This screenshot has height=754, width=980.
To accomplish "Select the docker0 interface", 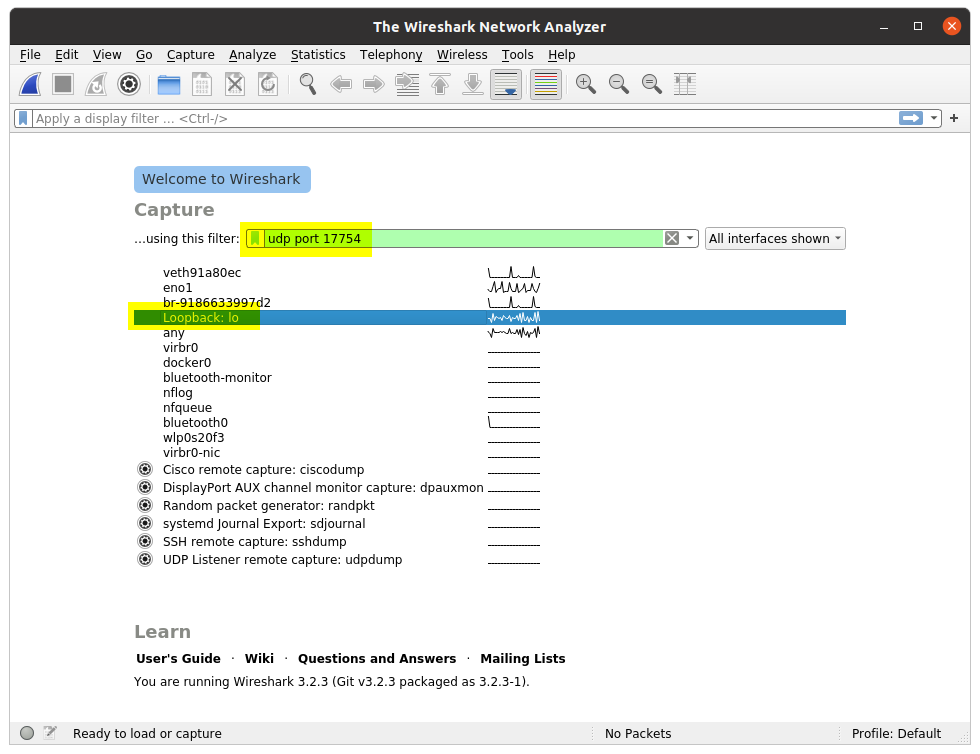I will (489, 363).
